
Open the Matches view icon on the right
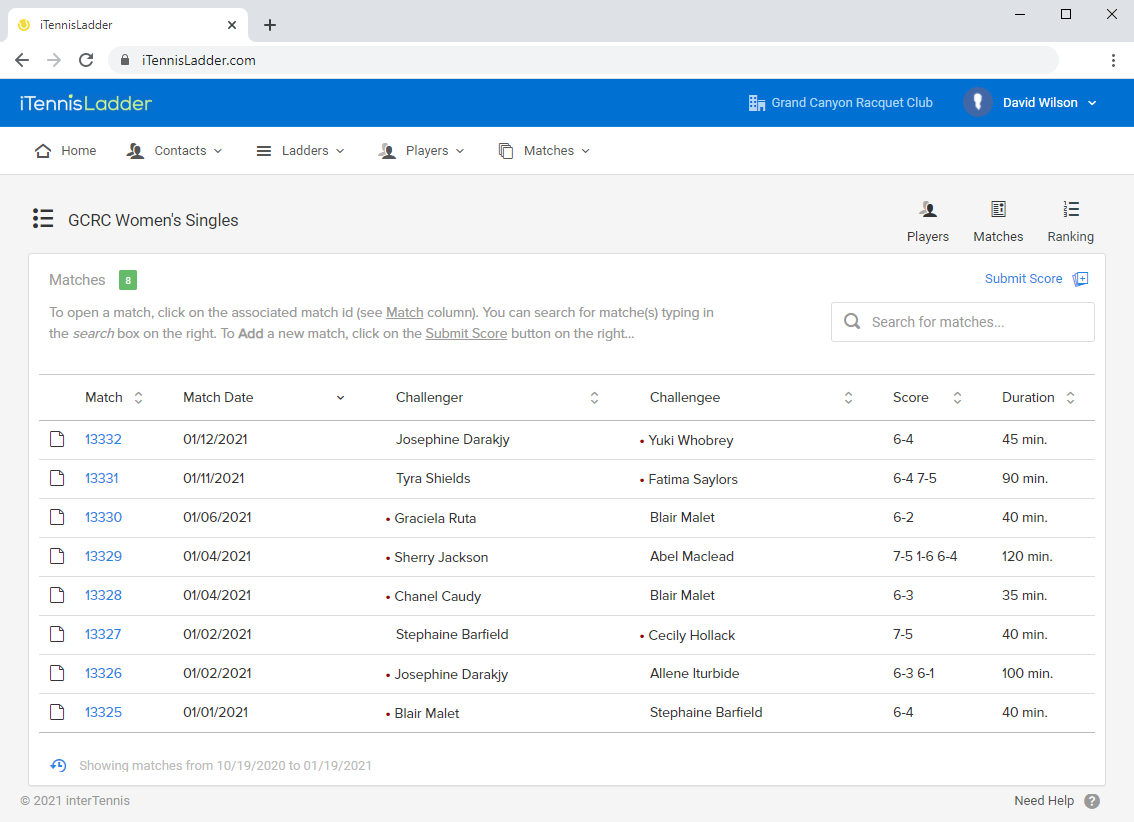998,210
